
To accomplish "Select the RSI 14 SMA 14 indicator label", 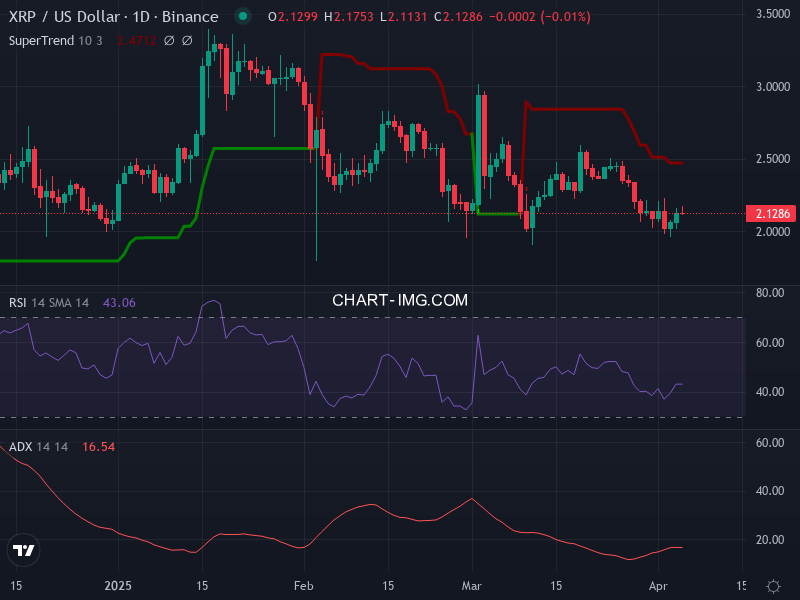I will pos(49,303).
